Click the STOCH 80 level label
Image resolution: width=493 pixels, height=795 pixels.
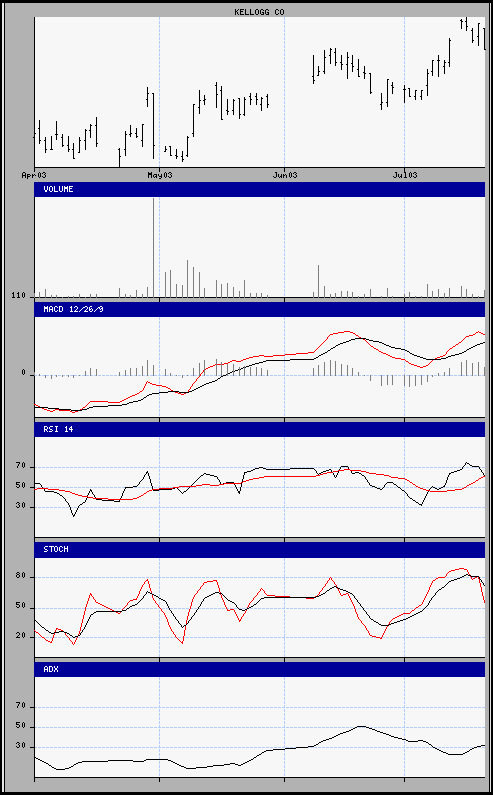[x=21, y=576]
